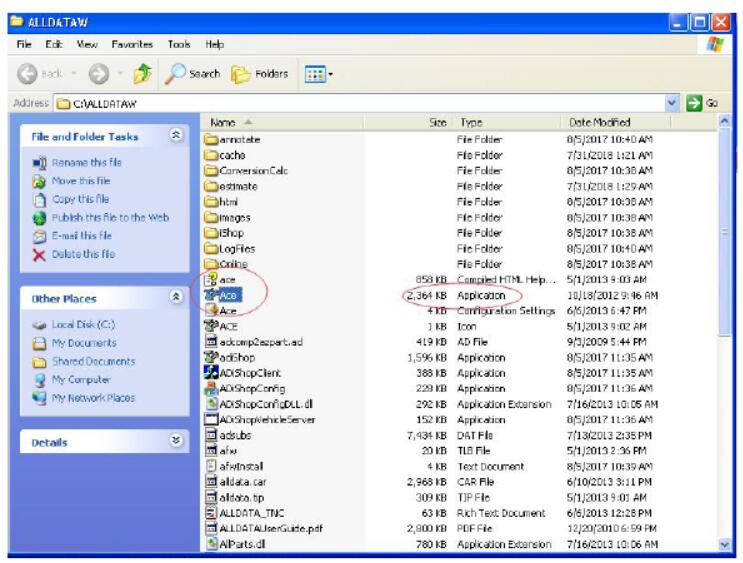
Task: Select the ADiShopClient application icon
Action: point(211,373)
